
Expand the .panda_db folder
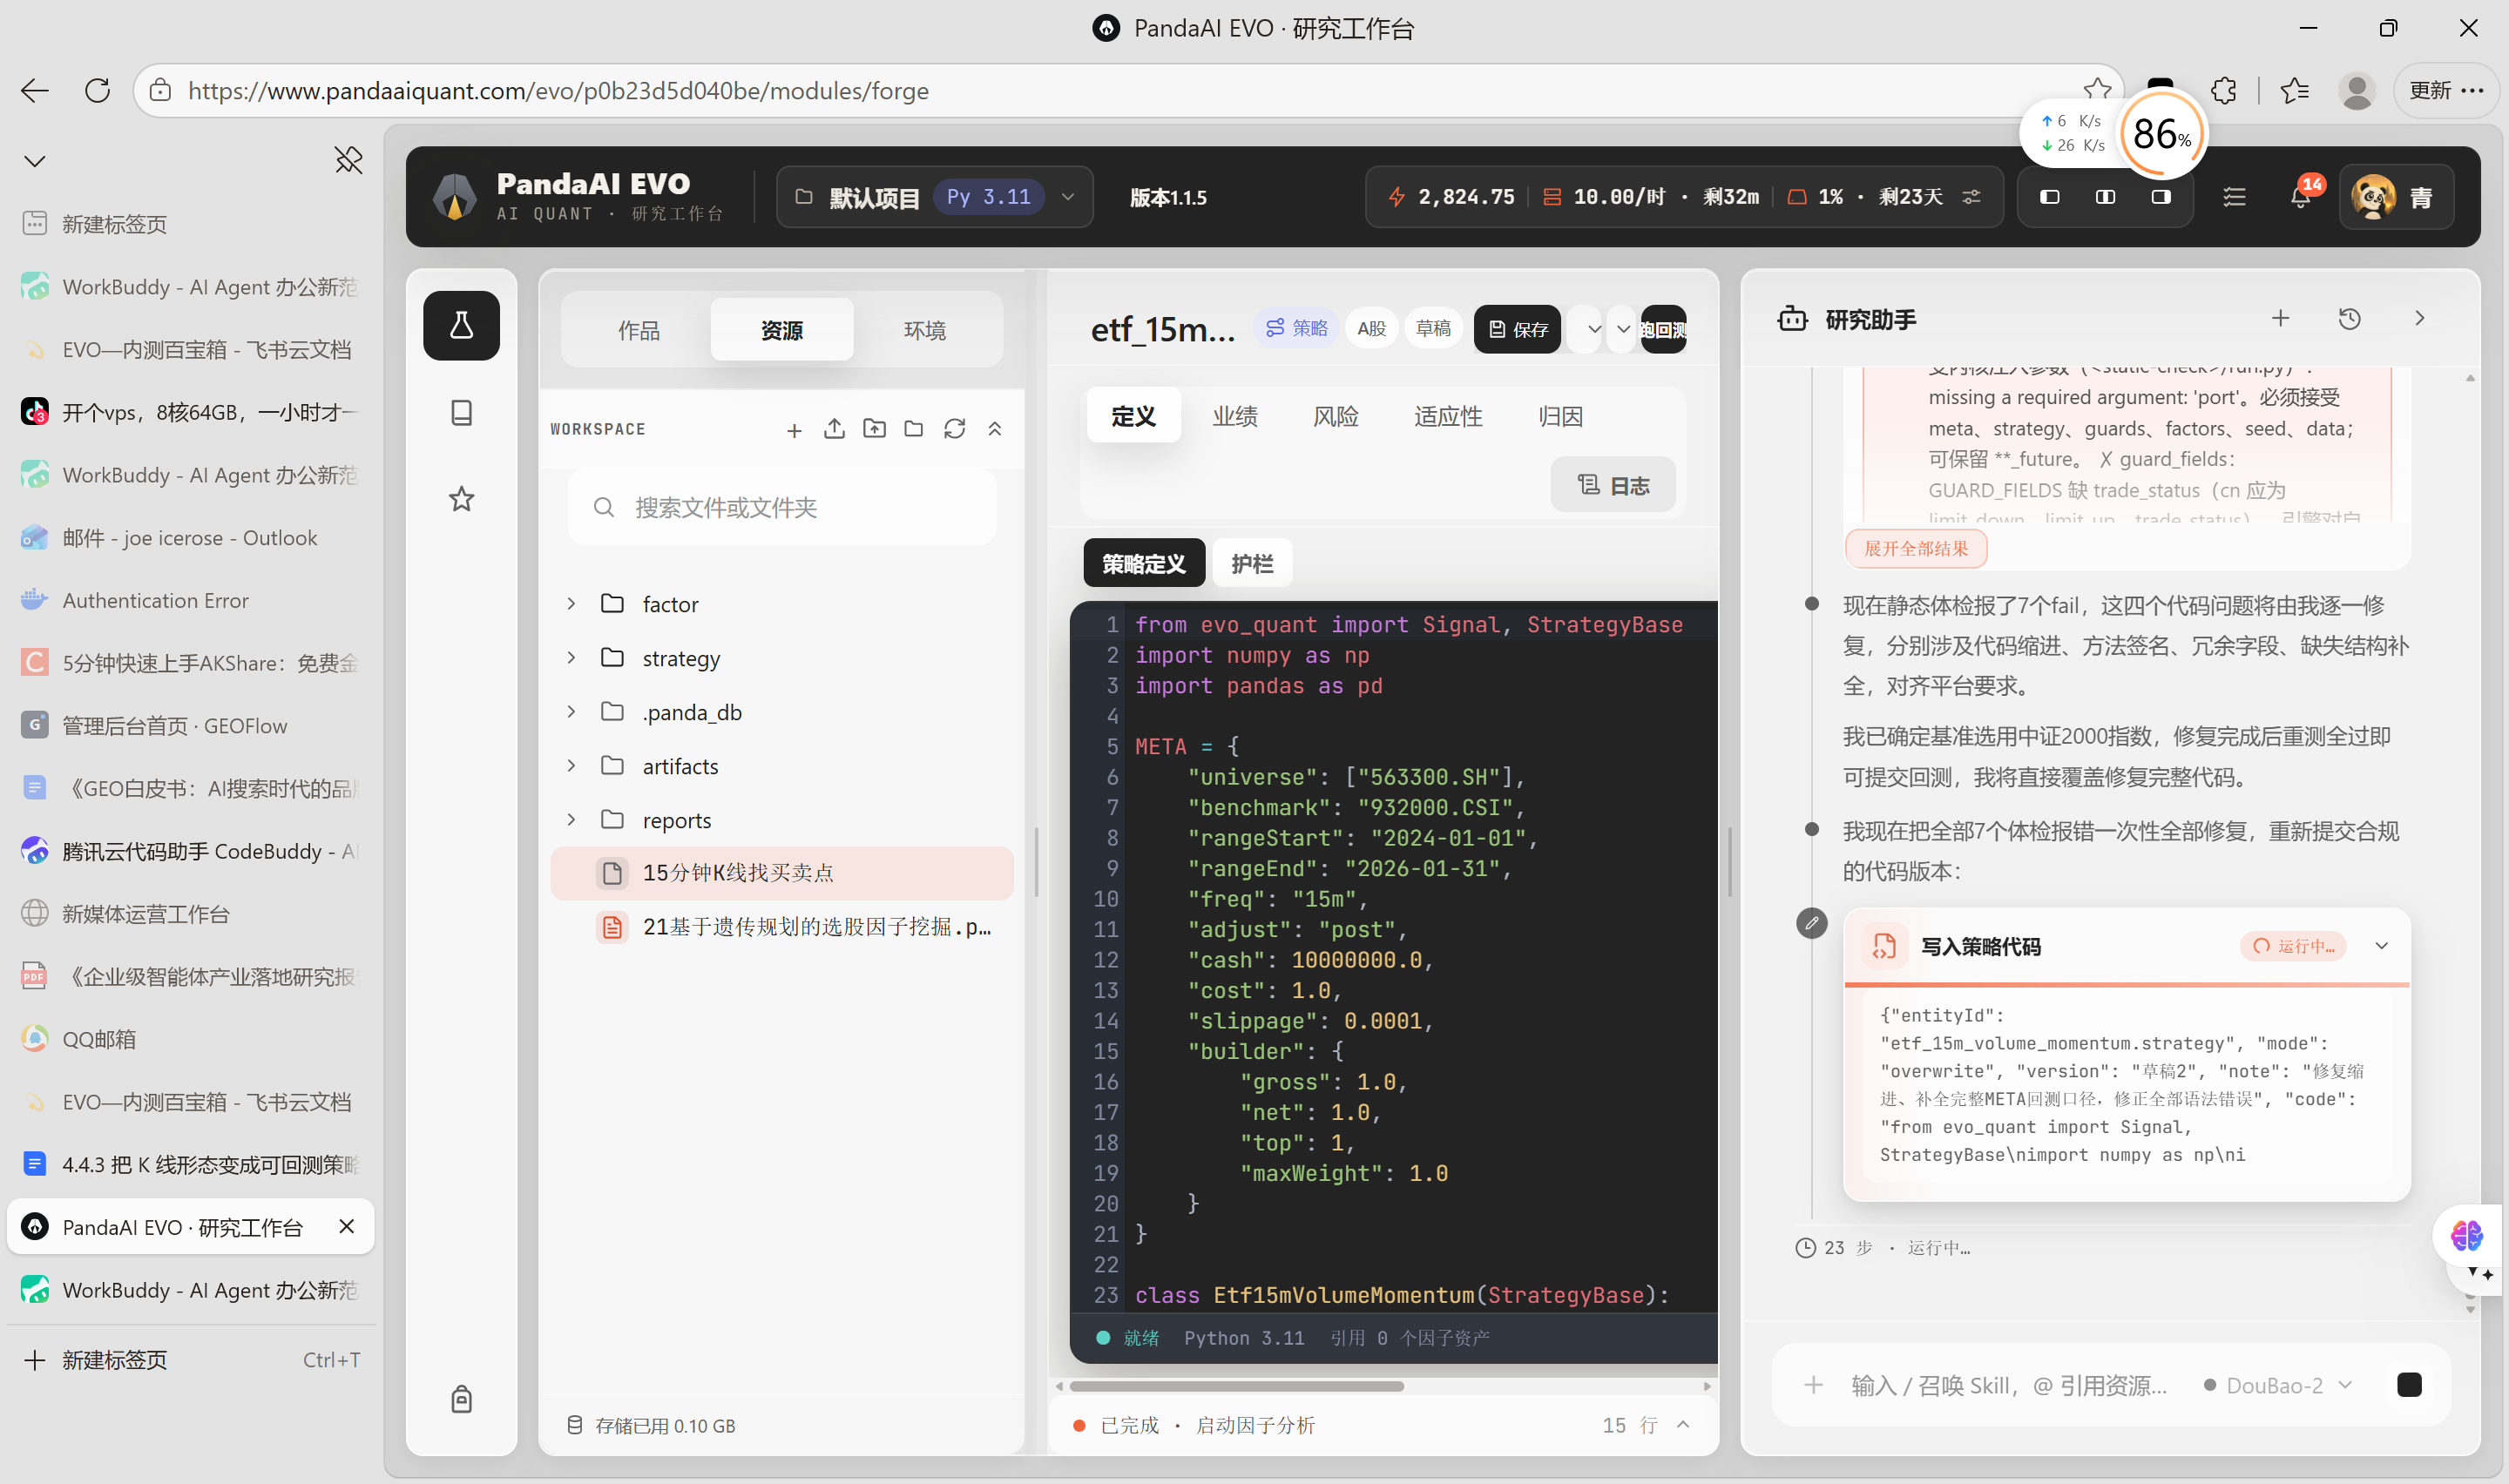point(571,712)
